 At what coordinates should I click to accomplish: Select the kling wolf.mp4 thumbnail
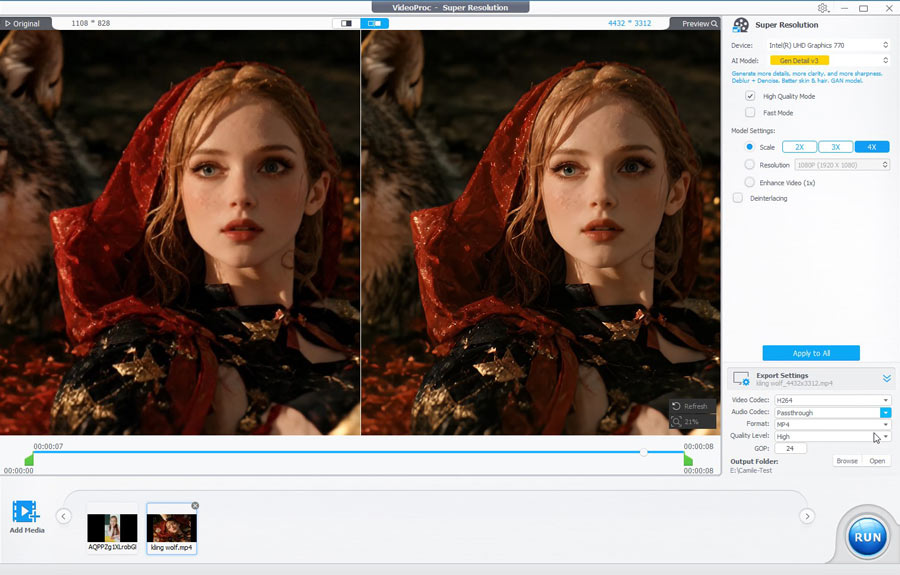(172, 527)
